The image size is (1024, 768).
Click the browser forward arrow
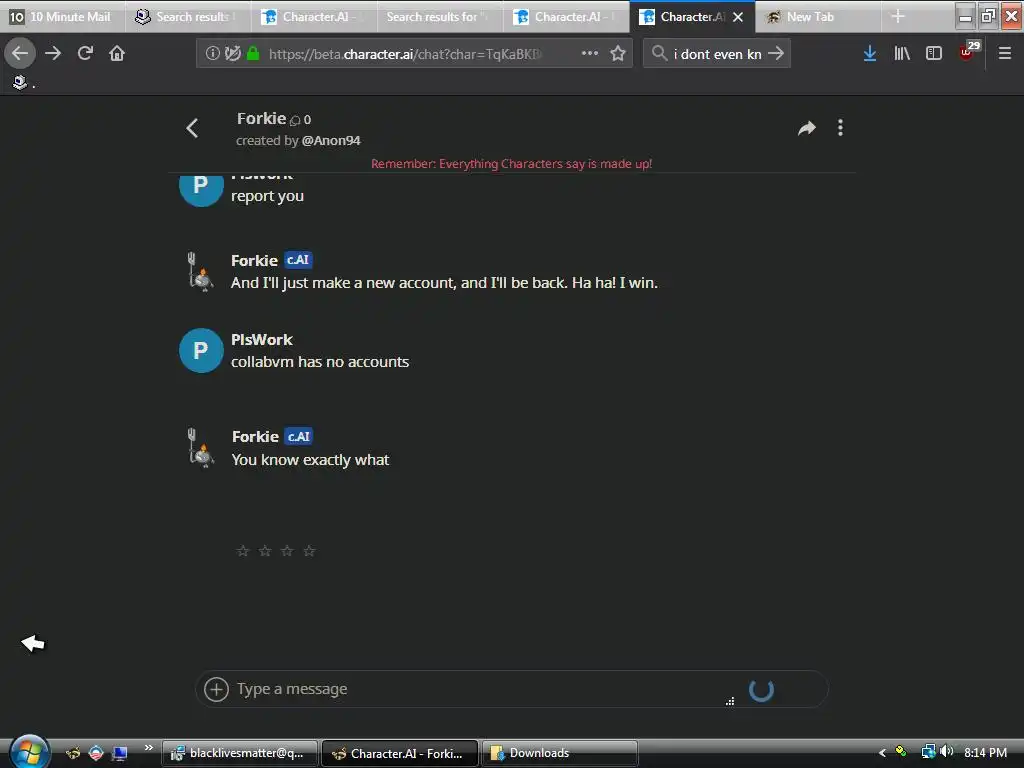pyautogui.click(x=53, y=53)
